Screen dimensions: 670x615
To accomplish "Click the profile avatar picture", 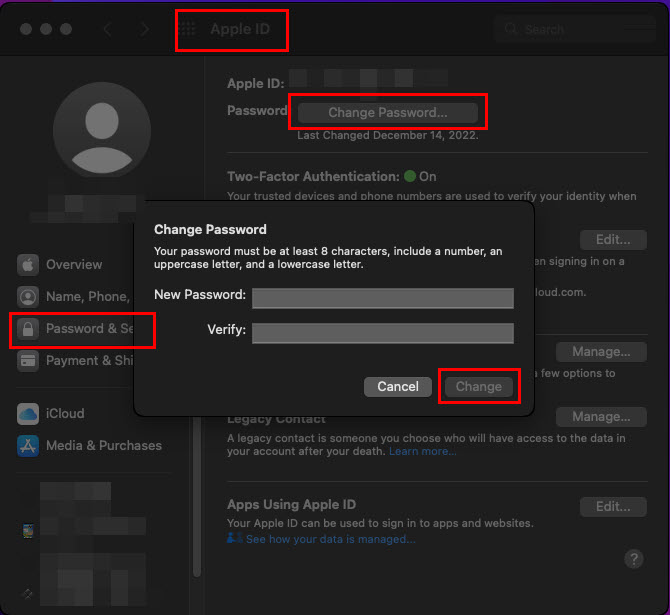I will [x=102, y=130].
